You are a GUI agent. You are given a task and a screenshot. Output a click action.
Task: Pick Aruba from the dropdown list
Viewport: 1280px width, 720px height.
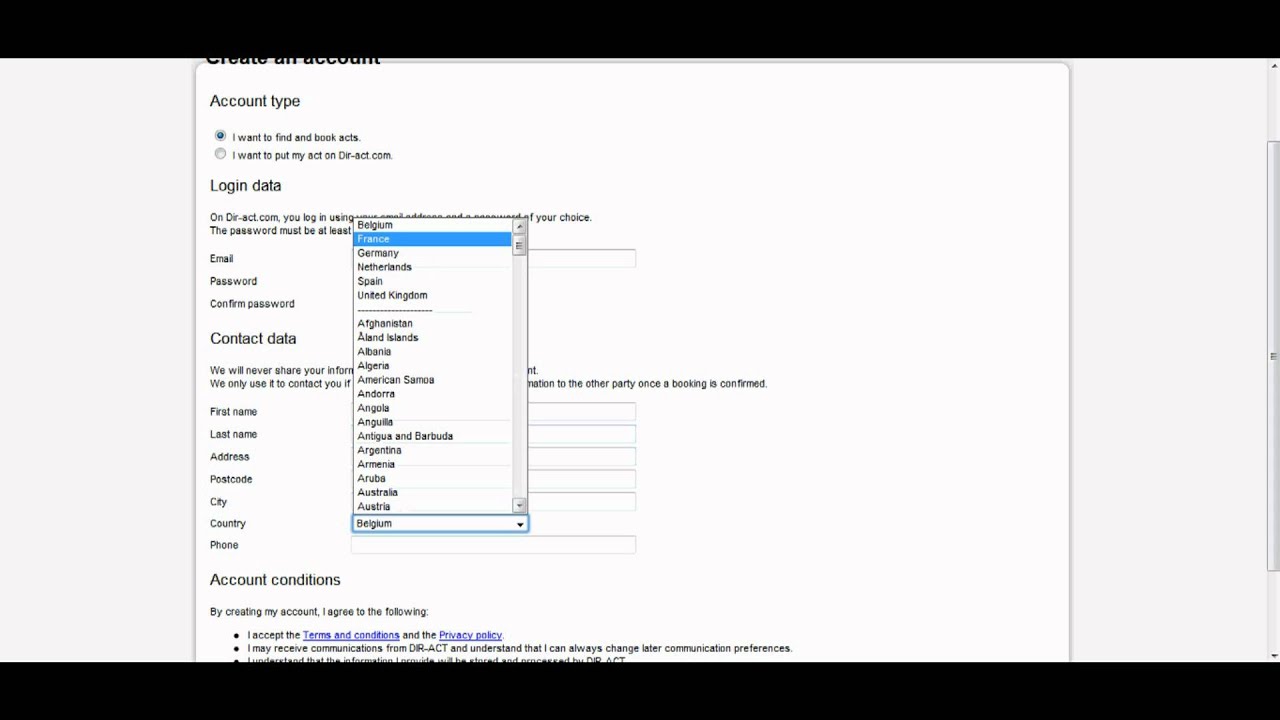click(433, 478)
